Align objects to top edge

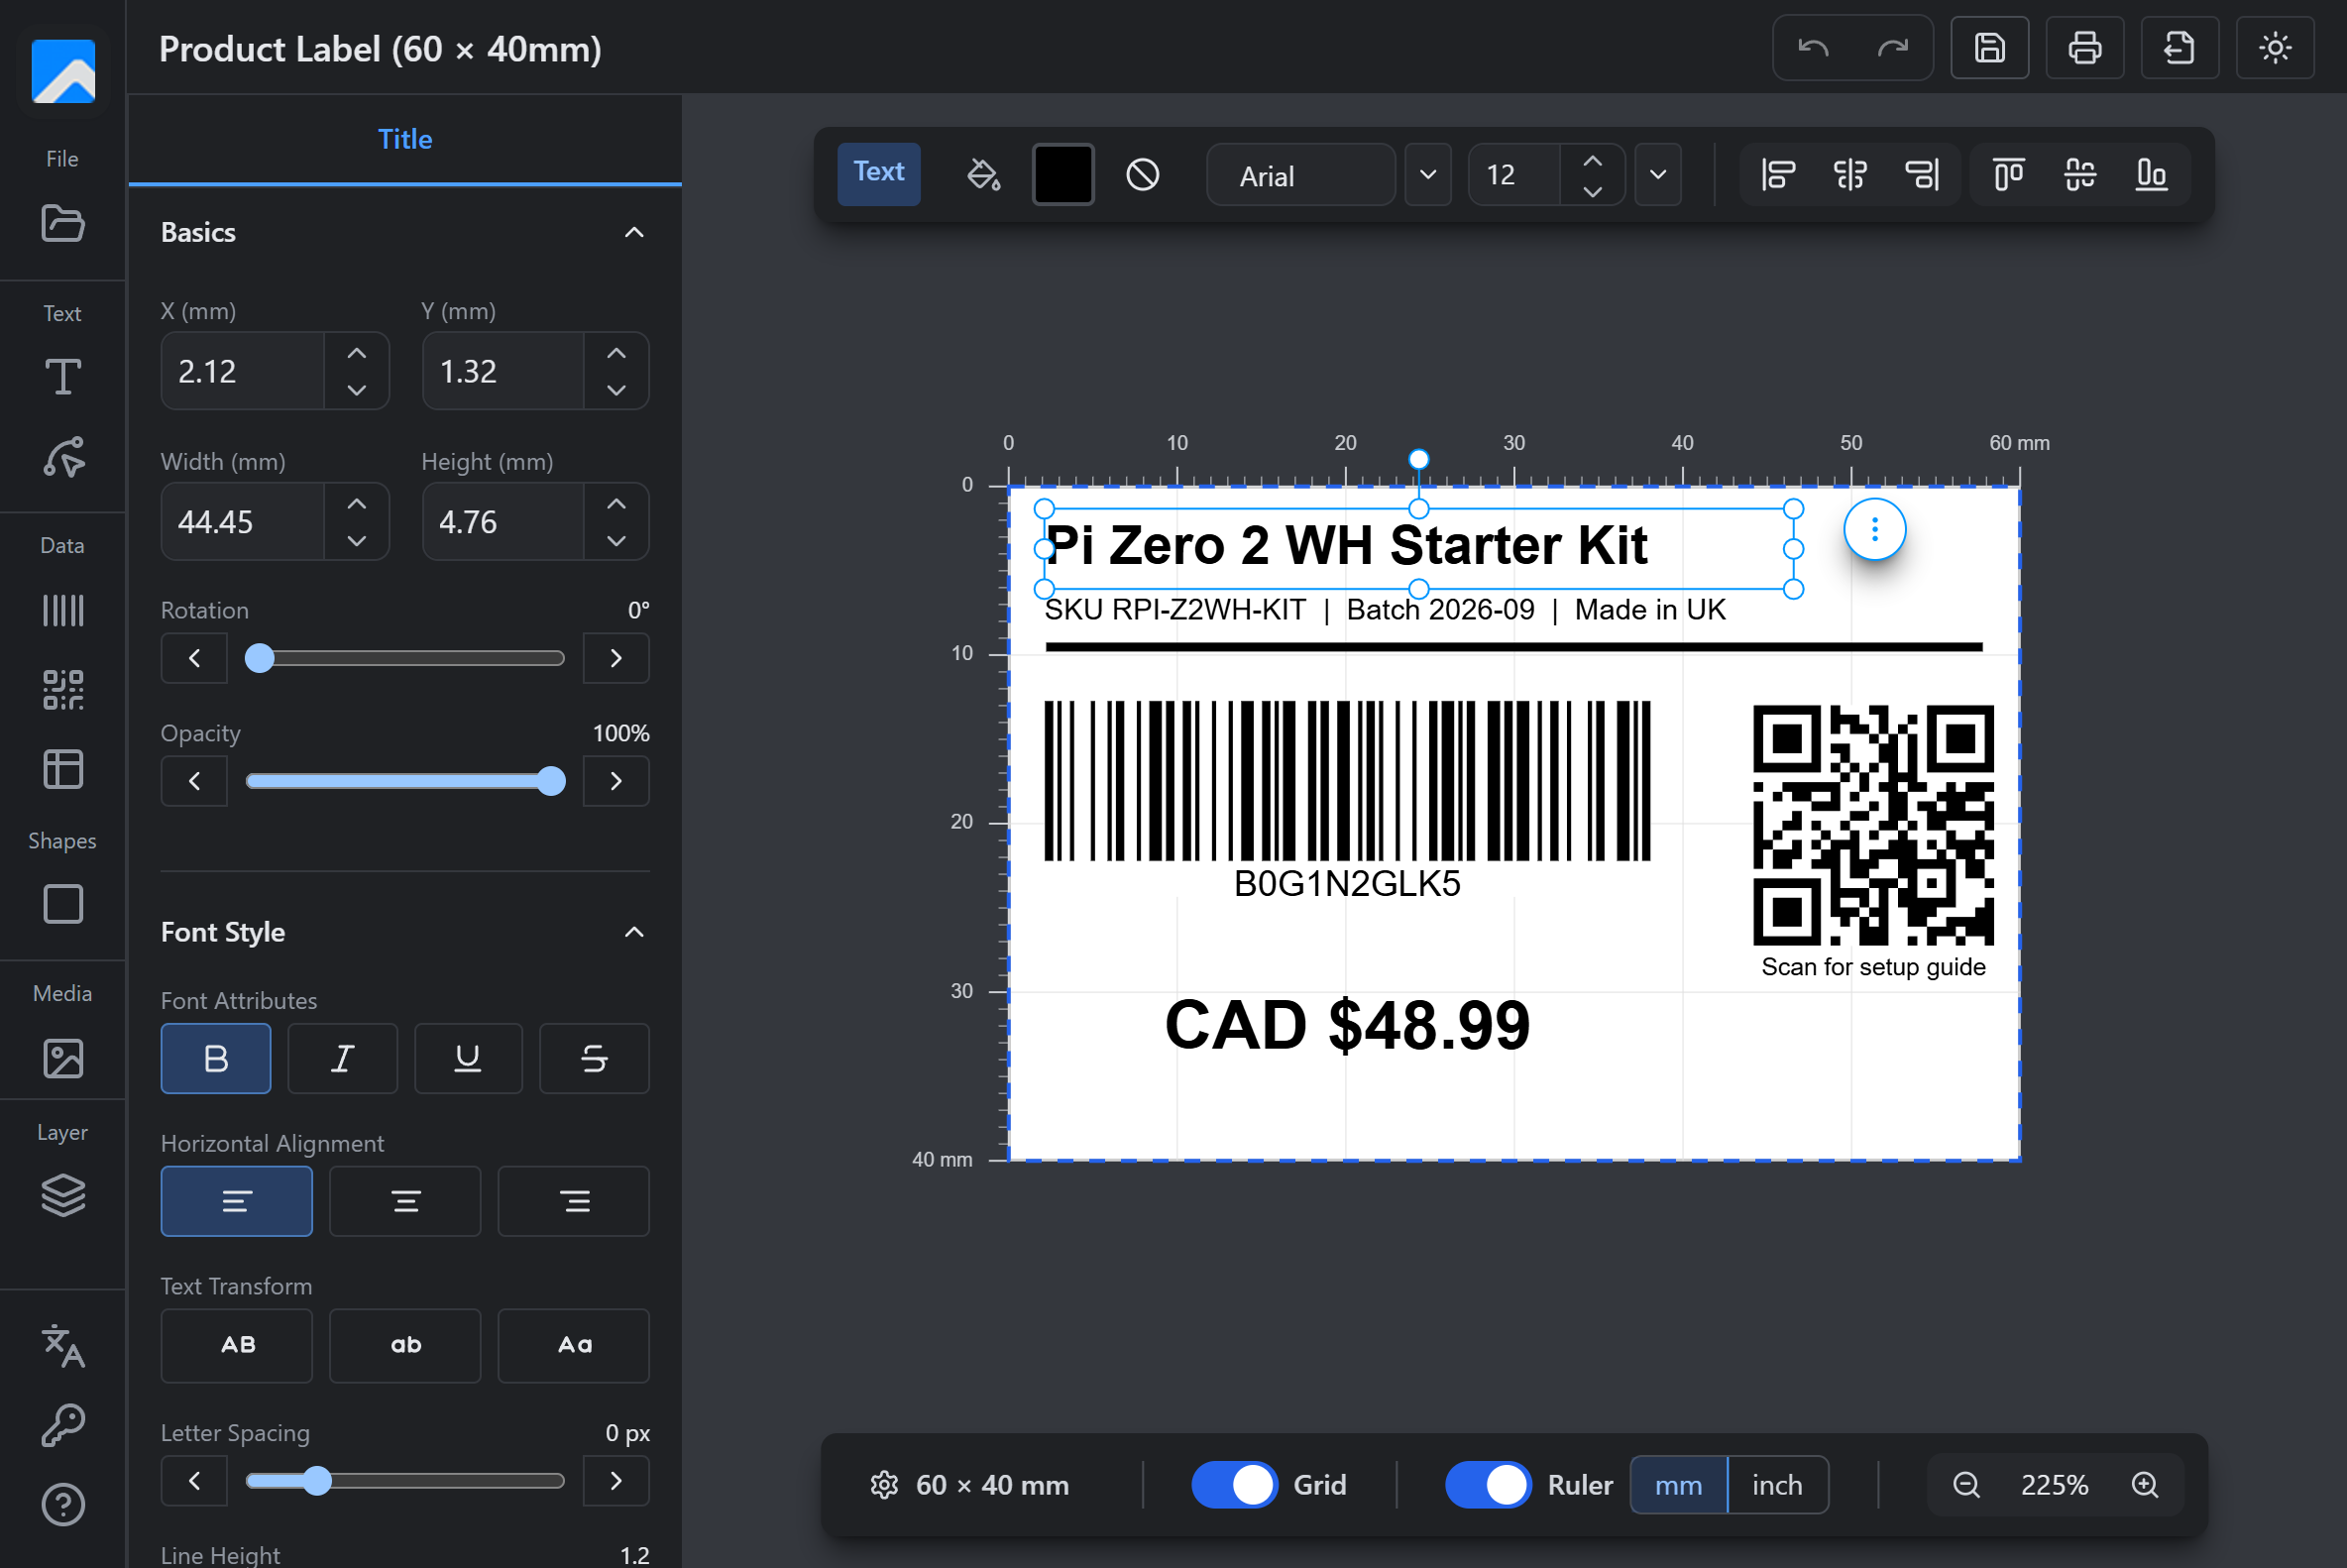(2008, 175)
